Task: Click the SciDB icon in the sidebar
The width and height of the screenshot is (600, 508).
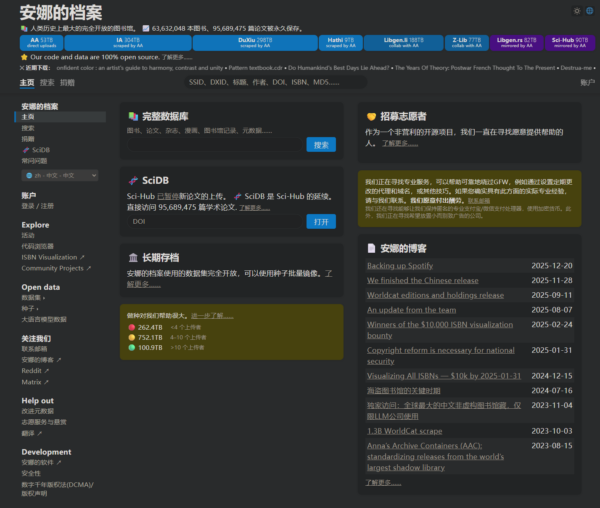Action: [26, 150]
